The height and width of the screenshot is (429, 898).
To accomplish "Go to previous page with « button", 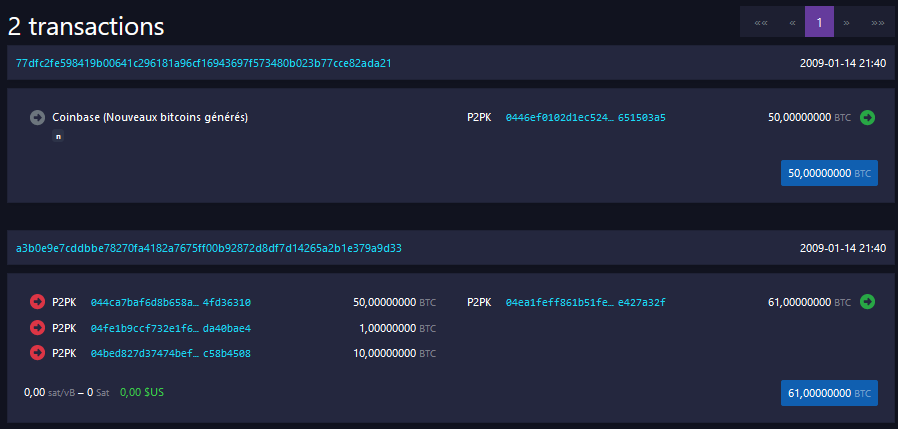I will (792, 22).
